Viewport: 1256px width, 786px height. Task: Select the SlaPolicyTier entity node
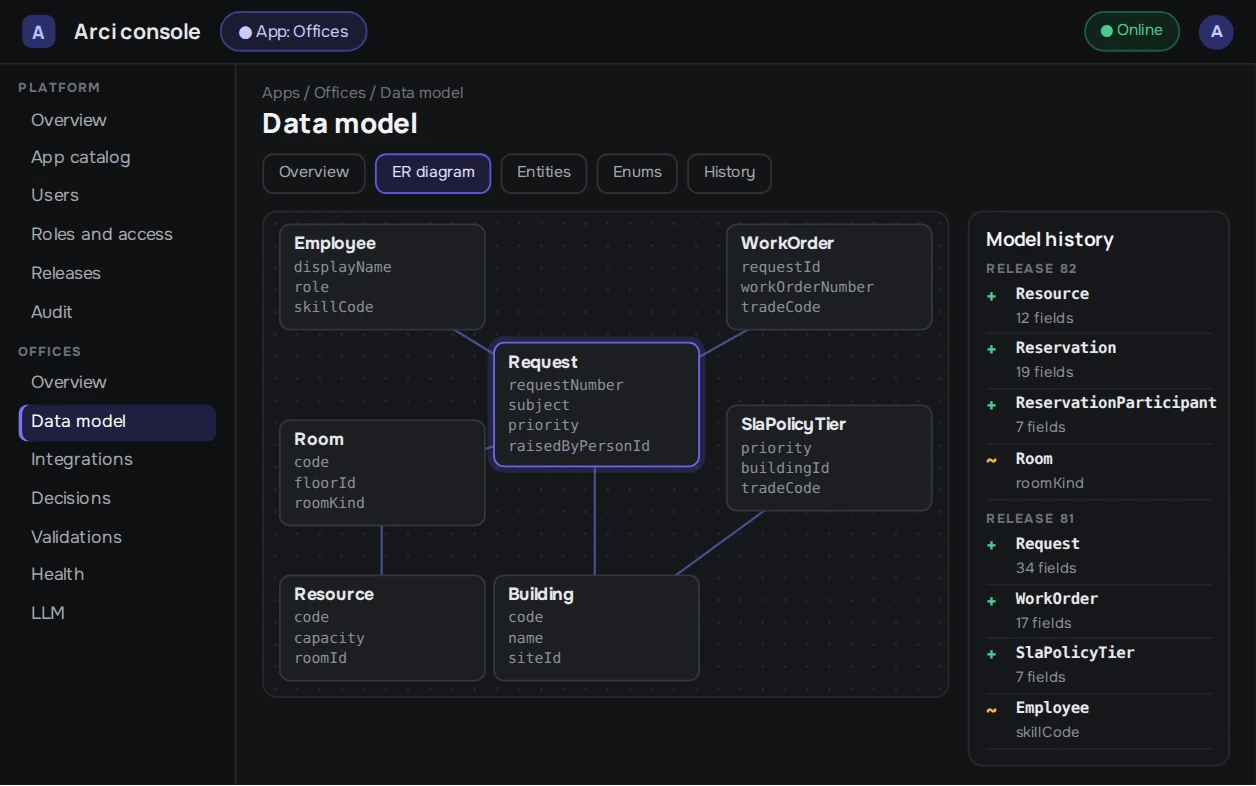pyautogui.click(x=829, y=458)
